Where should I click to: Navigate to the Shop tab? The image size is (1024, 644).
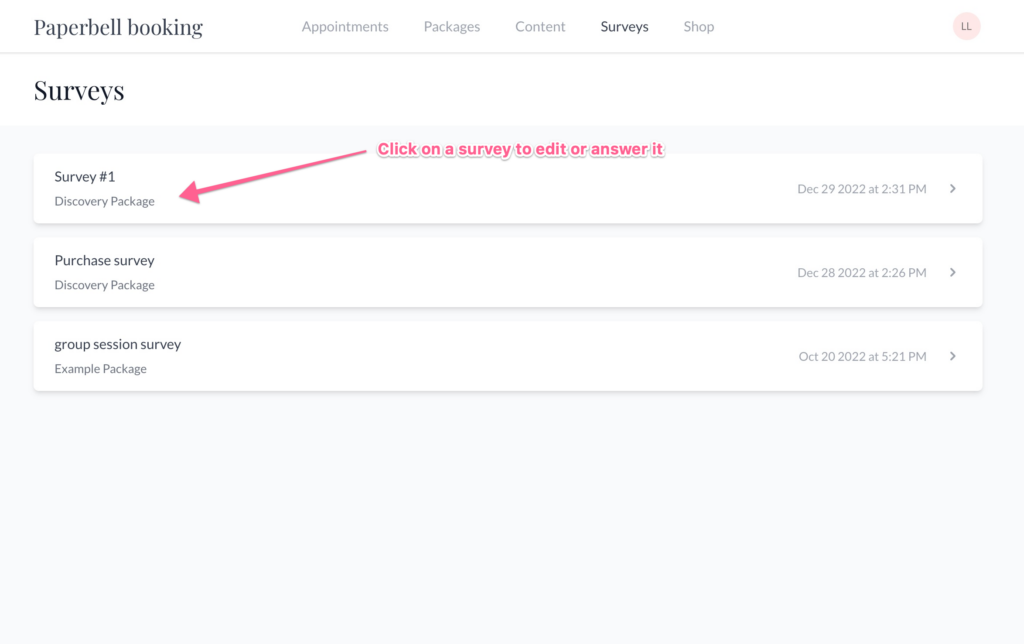[698, 27]
